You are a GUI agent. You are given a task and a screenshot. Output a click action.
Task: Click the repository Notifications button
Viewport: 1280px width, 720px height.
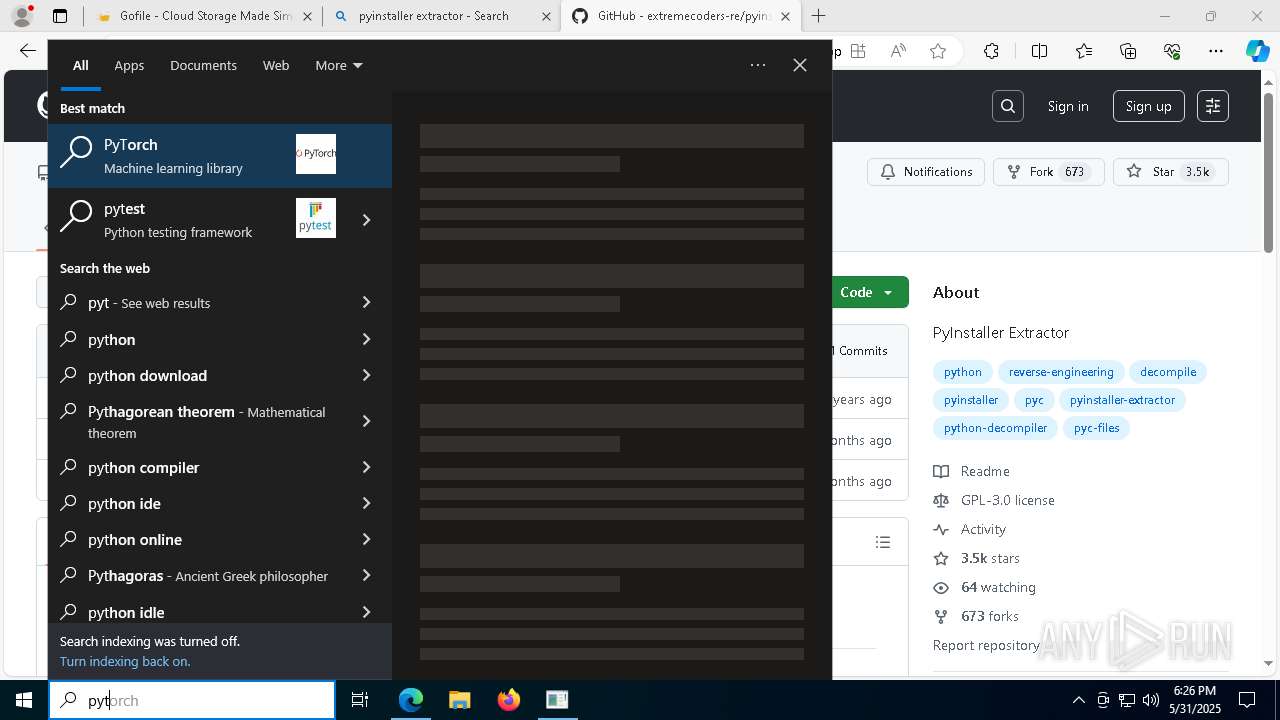point(926,172)
